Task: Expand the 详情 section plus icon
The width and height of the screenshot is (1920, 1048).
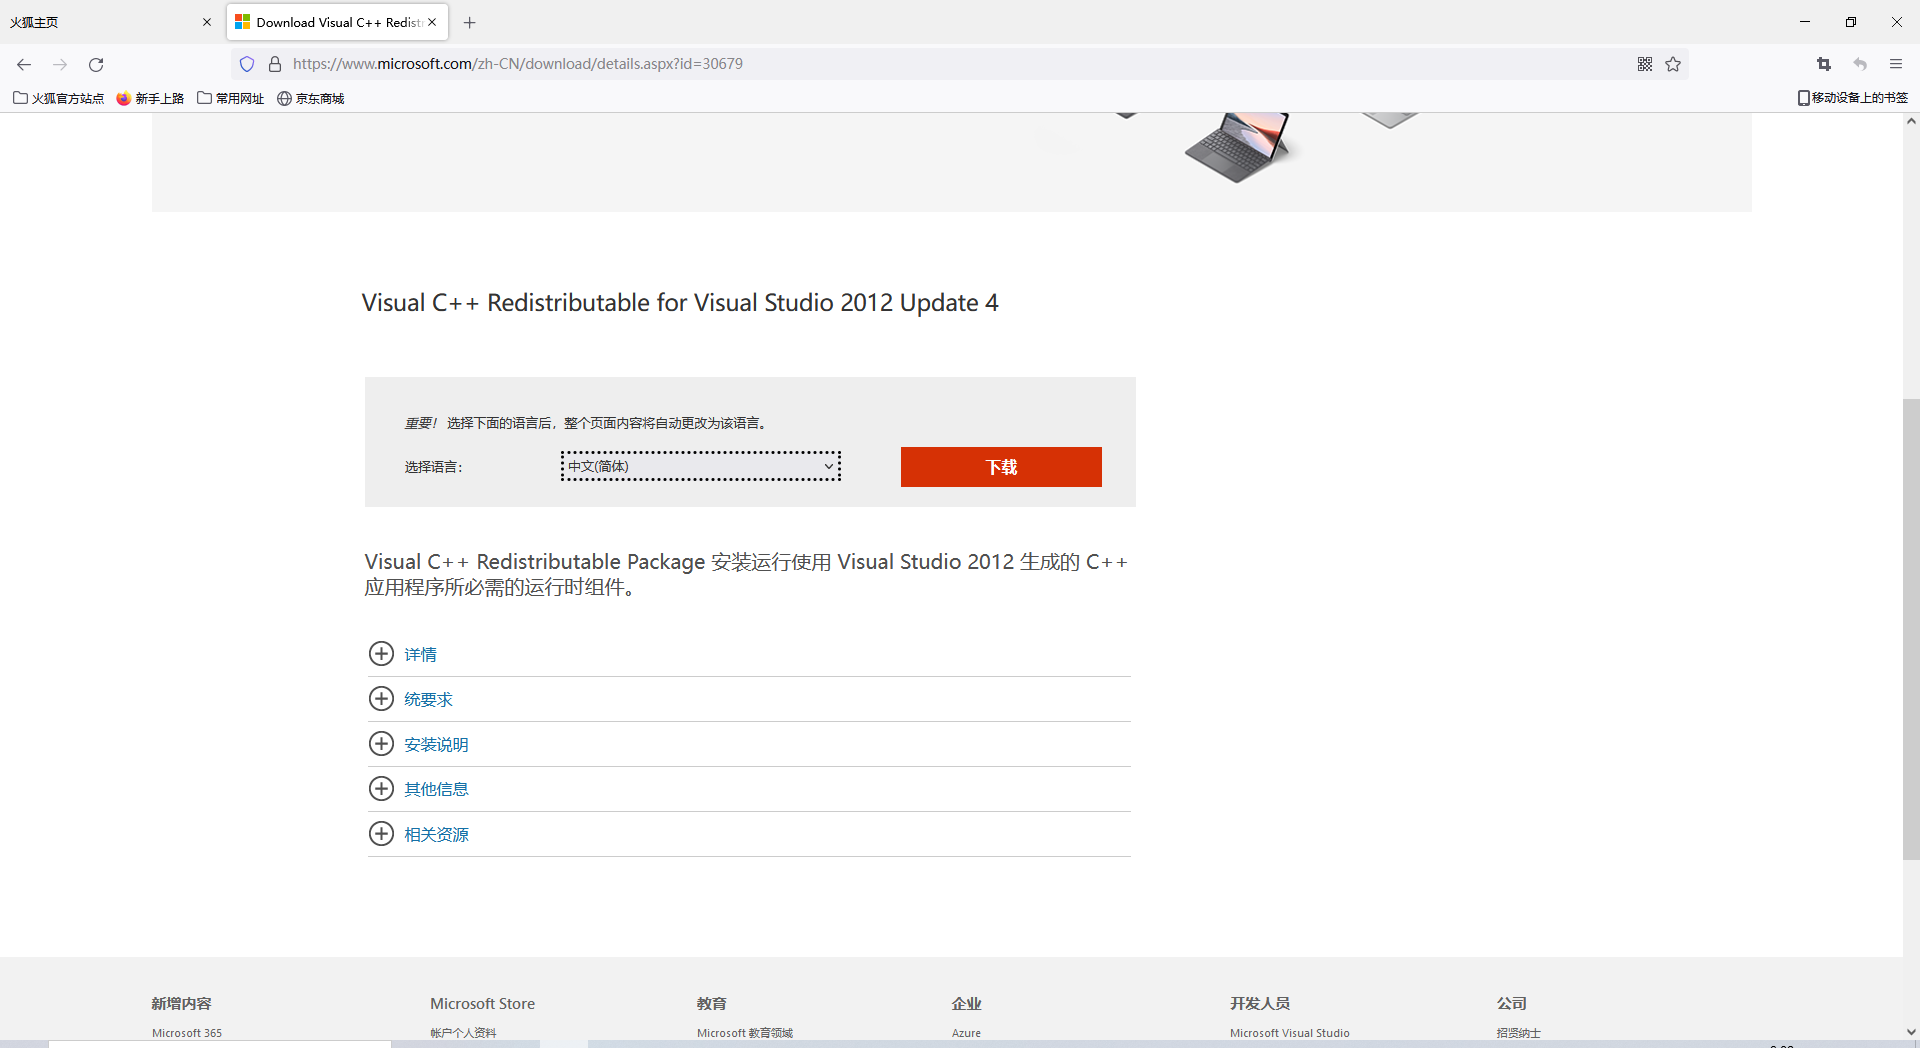Action: (x=381, y=653)
